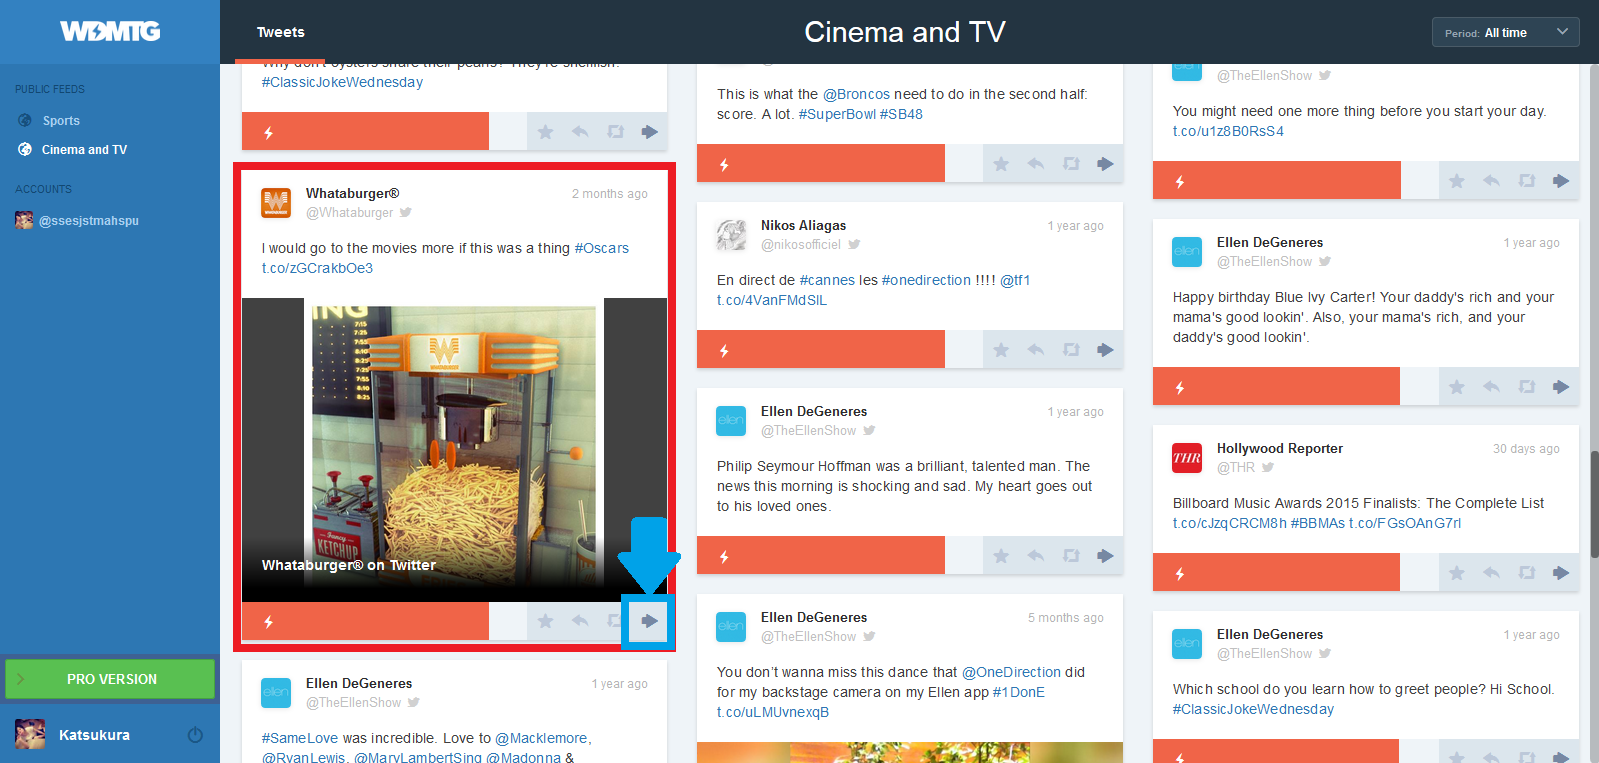
Task: Click the @THR handle
Action: pyautogui.click(x=1236, y=468)
